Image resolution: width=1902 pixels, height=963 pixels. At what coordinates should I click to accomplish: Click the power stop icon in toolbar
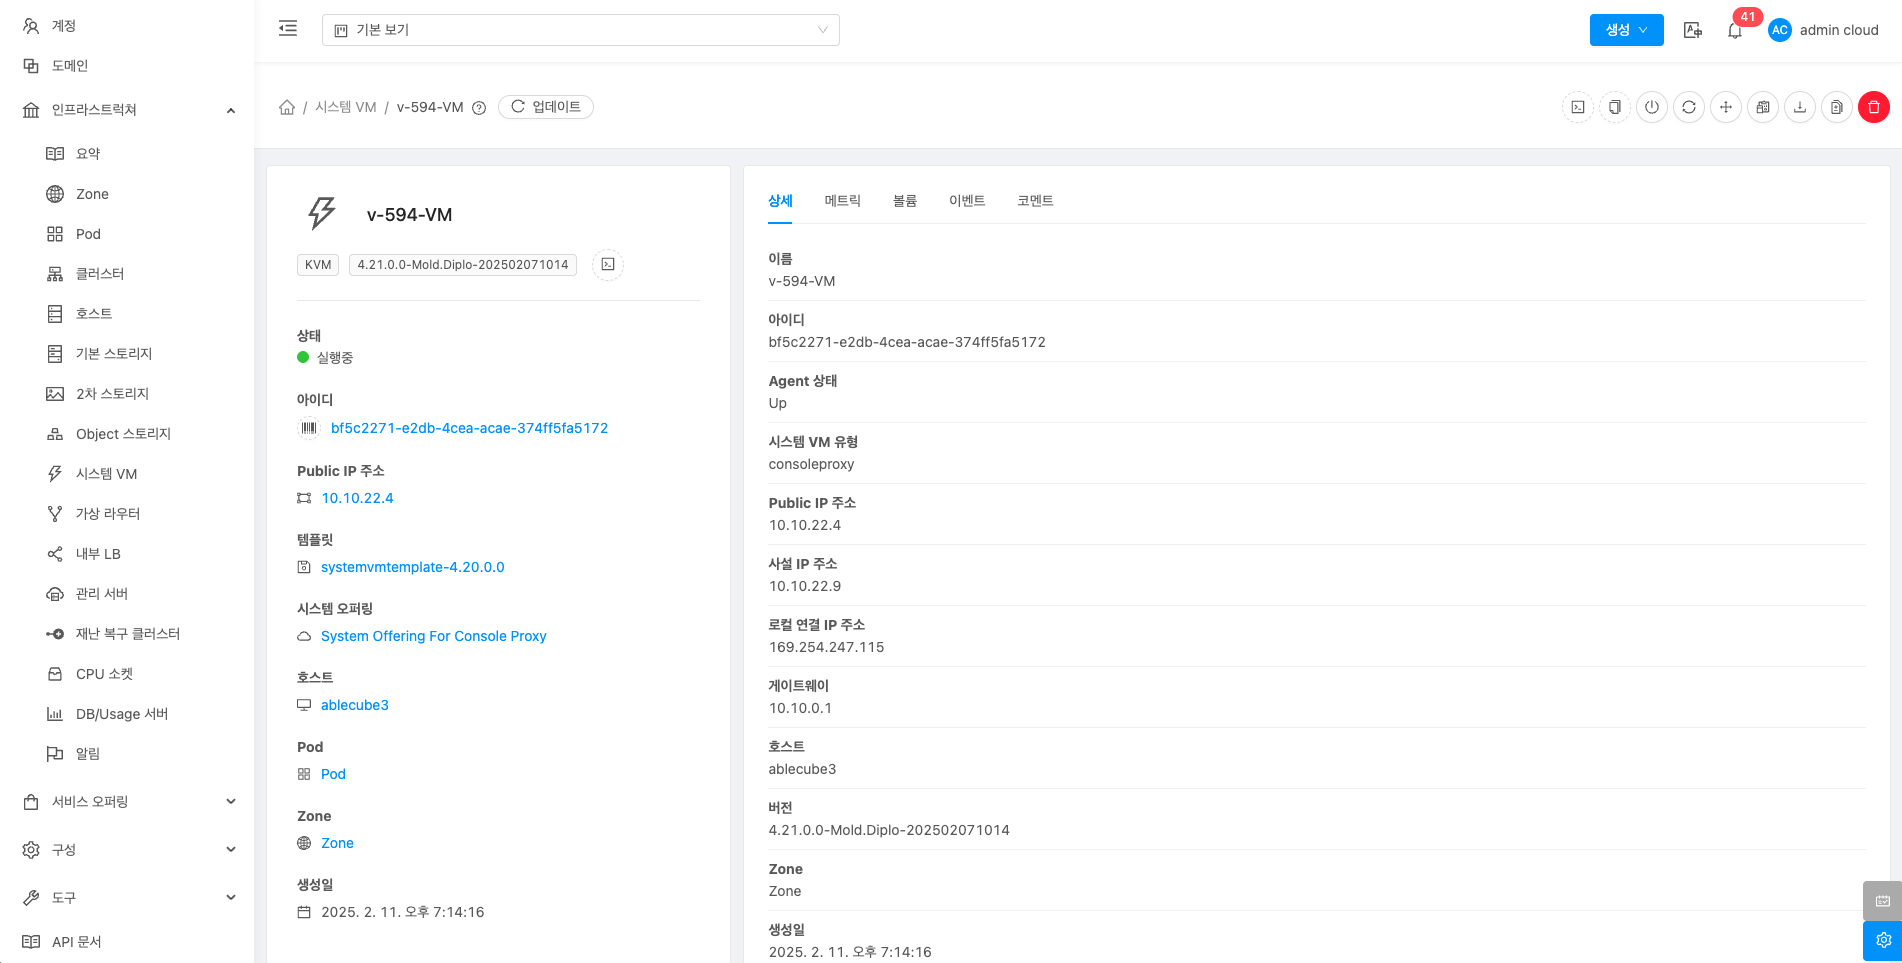coord(1652,107)
